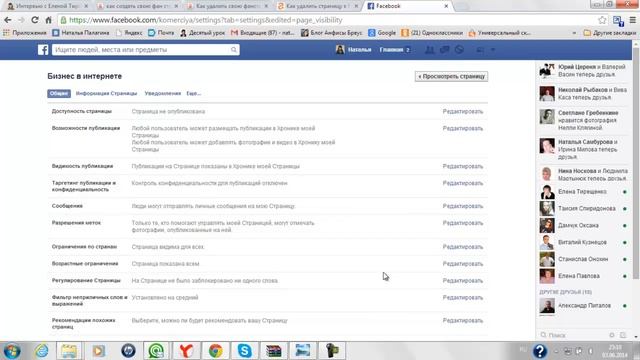This screenshot has width=640, height=360.
Task: Click the page vertical scrollbar
Action: [x=636, y=163]
